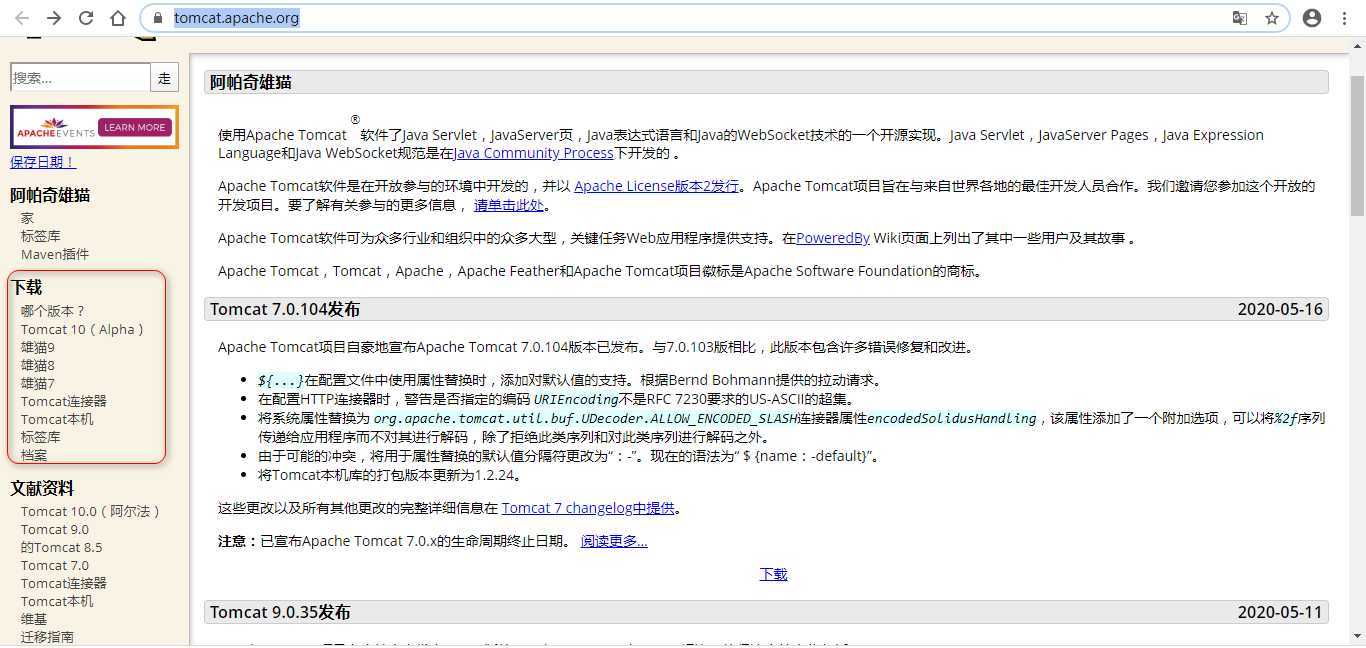Open the Chrome profile avatar
Viewport: 1366px width, 648px height.
pos(1312,18)
